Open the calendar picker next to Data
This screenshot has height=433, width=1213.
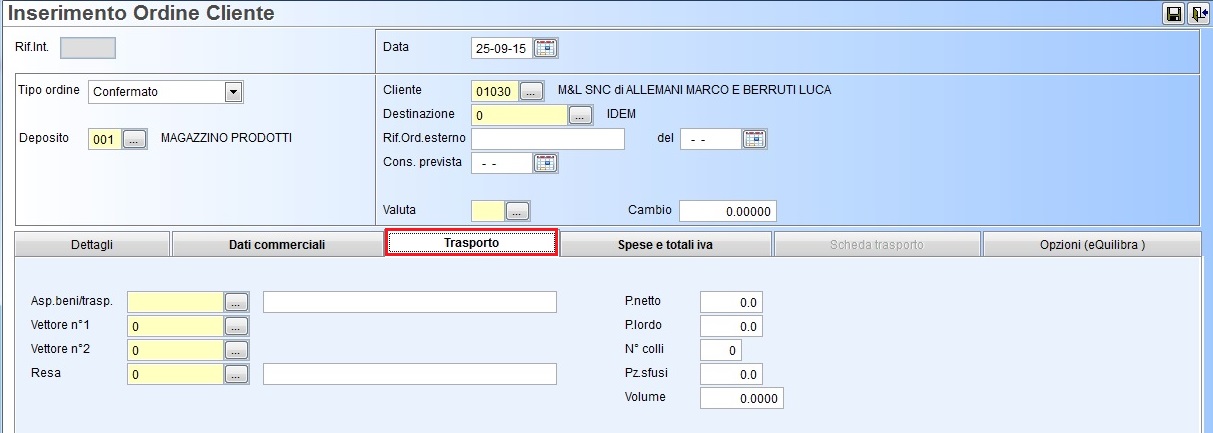pyautogui.click(x=546, y=48)
